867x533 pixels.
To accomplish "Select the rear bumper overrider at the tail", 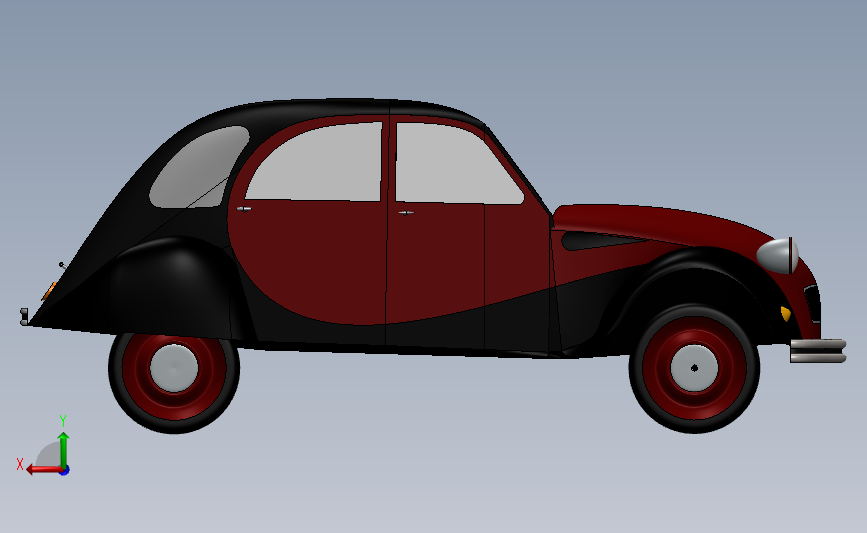I will click(x=24, y=316).
